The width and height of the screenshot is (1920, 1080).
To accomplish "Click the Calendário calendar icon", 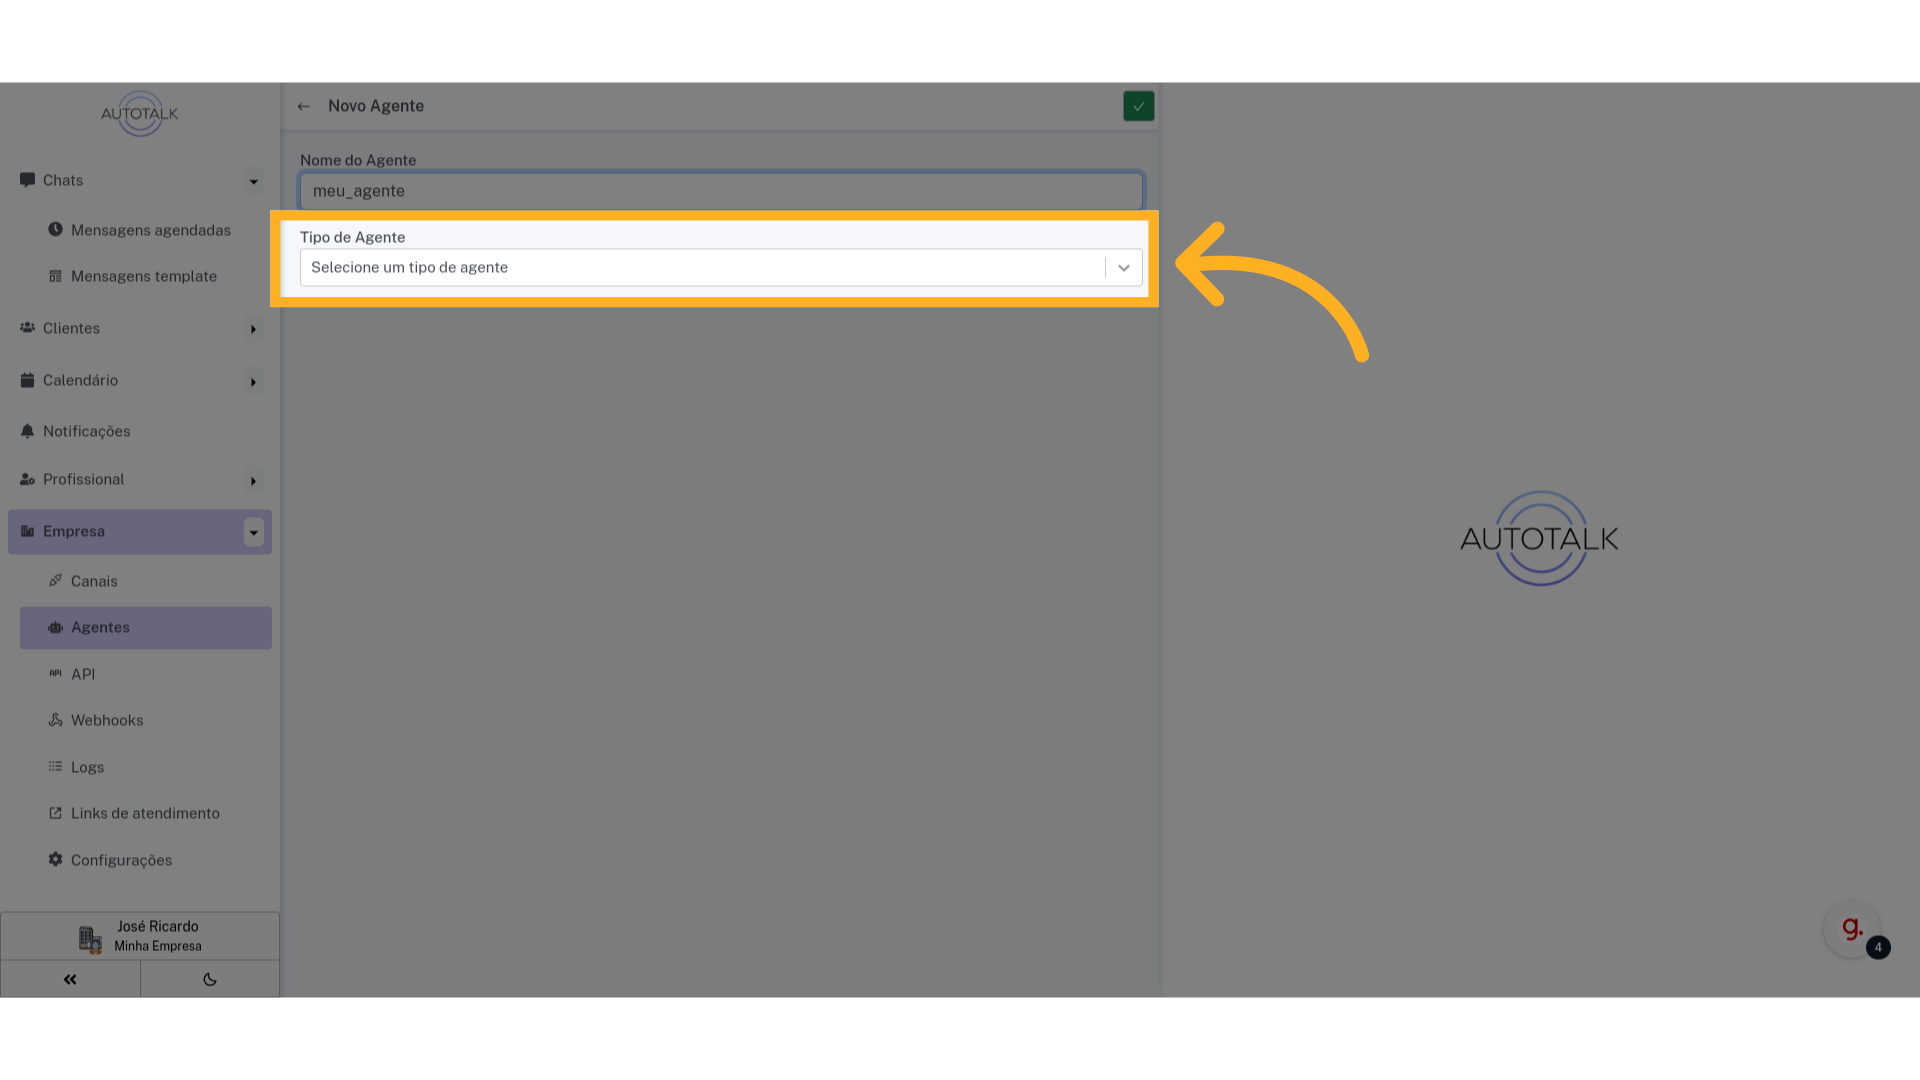I will click(27, 380).
